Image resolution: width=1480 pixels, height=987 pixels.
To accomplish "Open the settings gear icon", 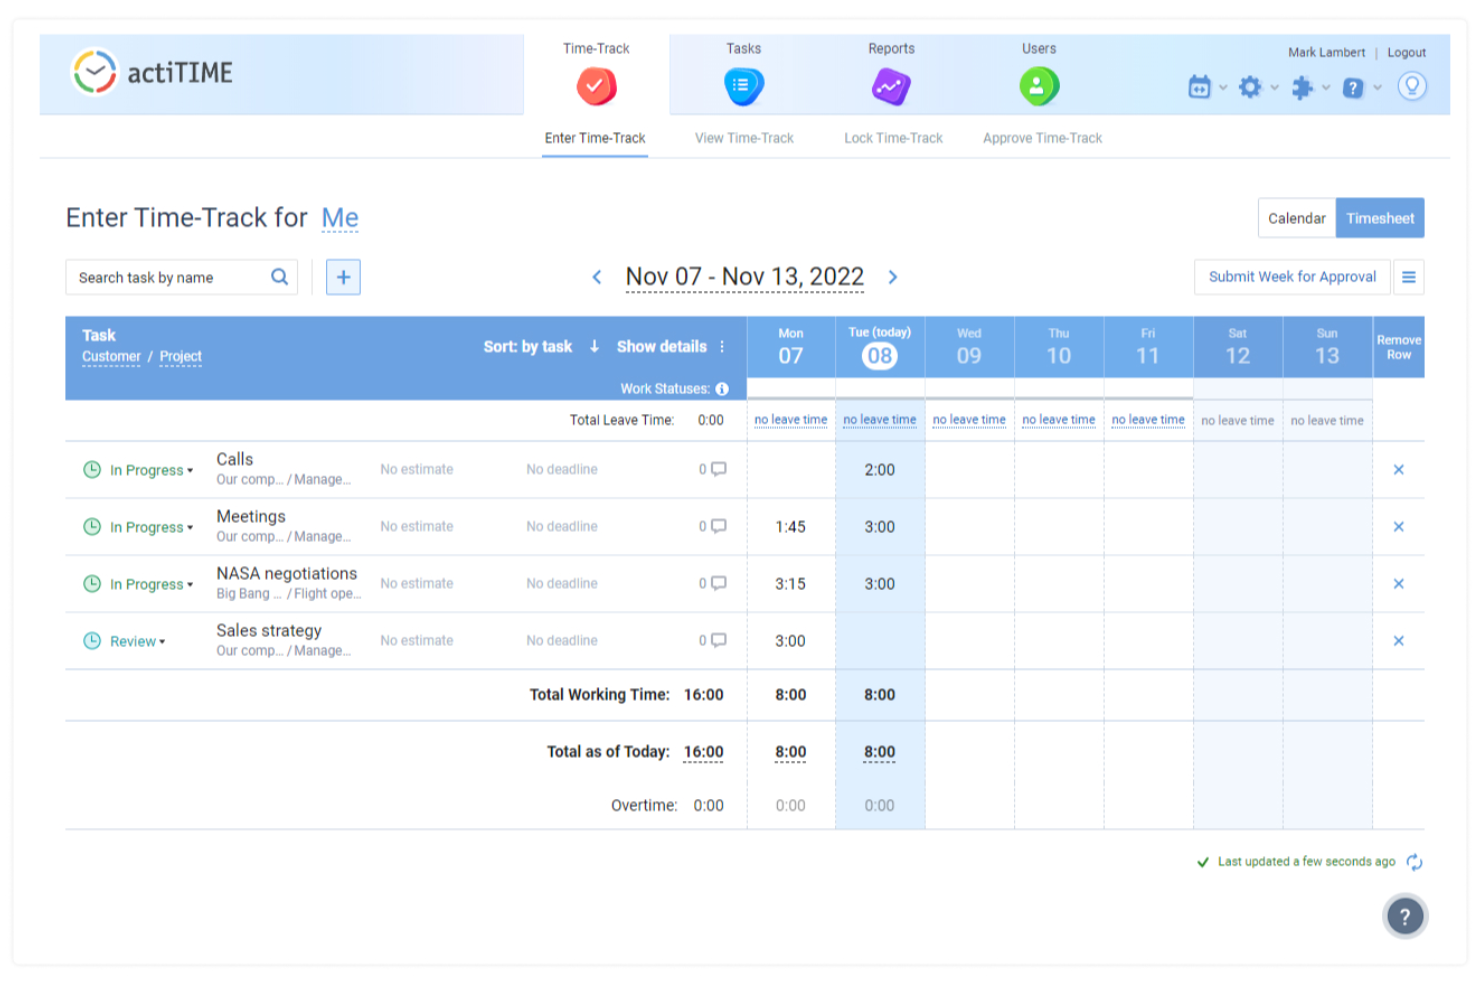I will 1250,87.
